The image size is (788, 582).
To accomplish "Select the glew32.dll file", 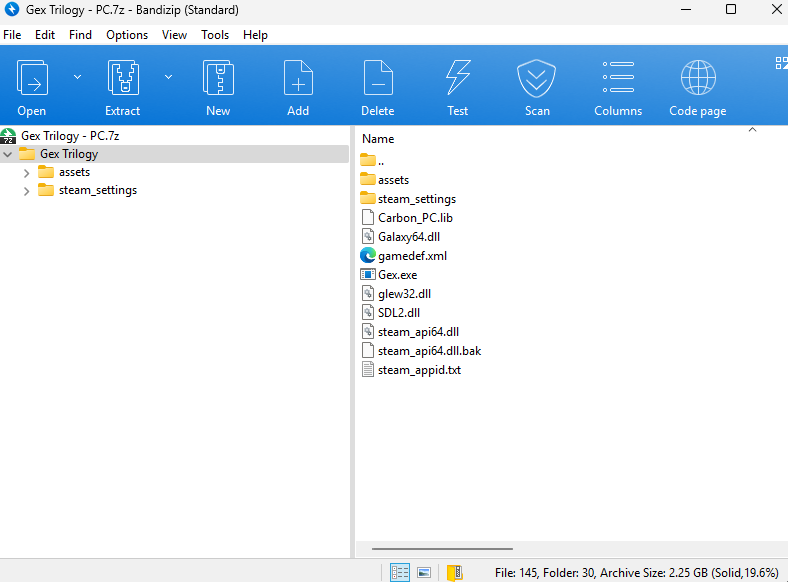I will (x=404, y=294).
